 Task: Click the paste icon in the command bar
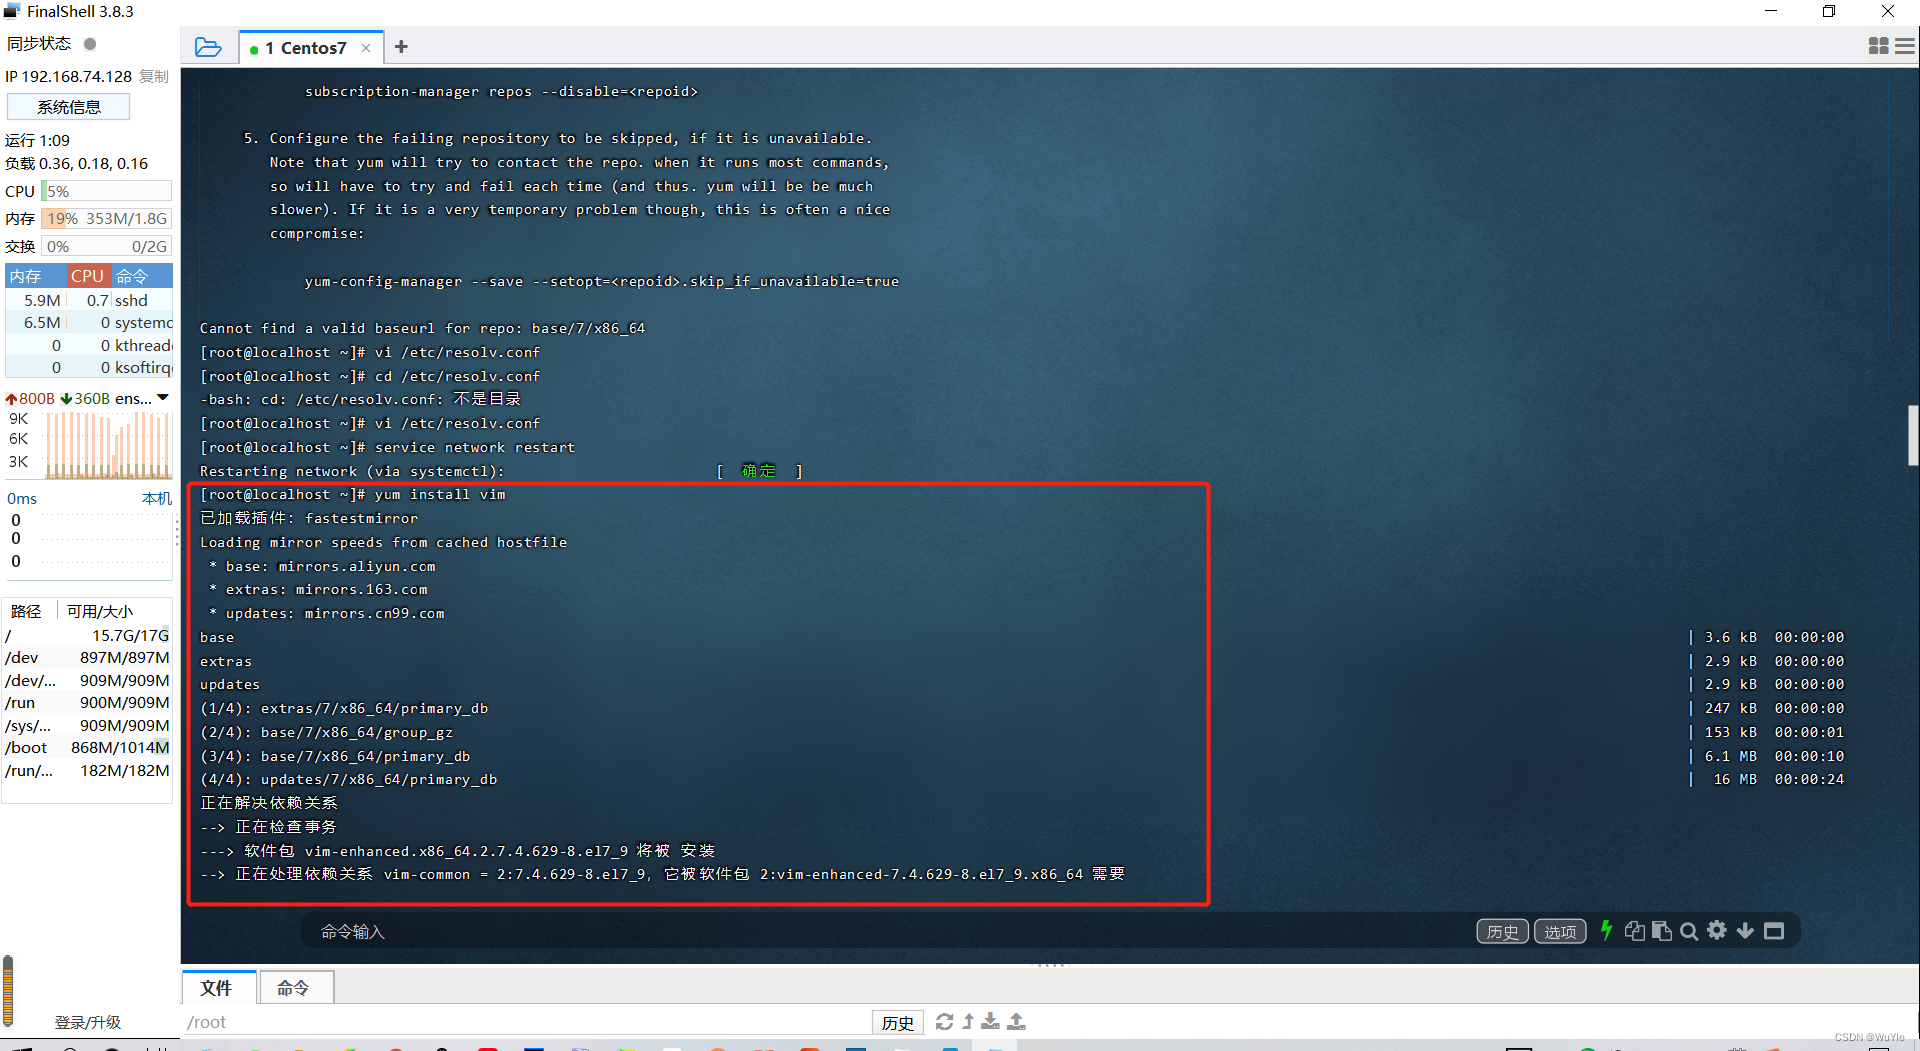point(1662,931)
